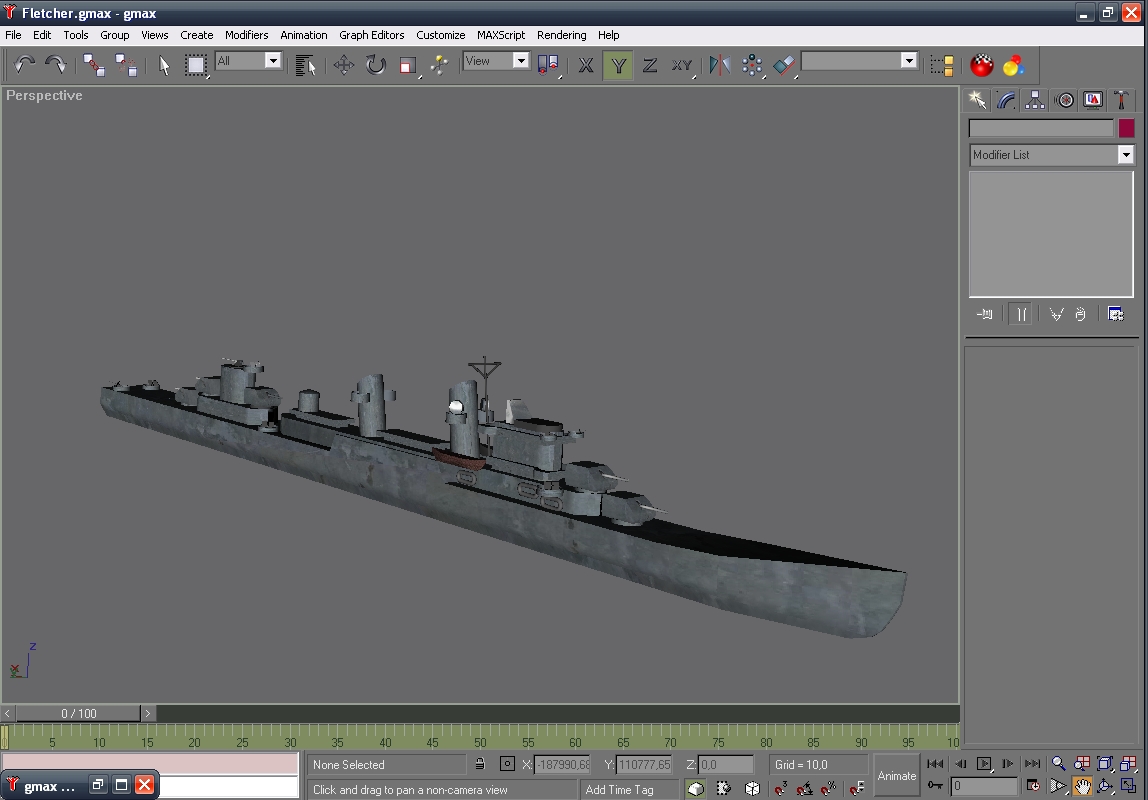This screenshot has width=1148, height=800.
Task: Click the Align tool icon
Action: 783,65
